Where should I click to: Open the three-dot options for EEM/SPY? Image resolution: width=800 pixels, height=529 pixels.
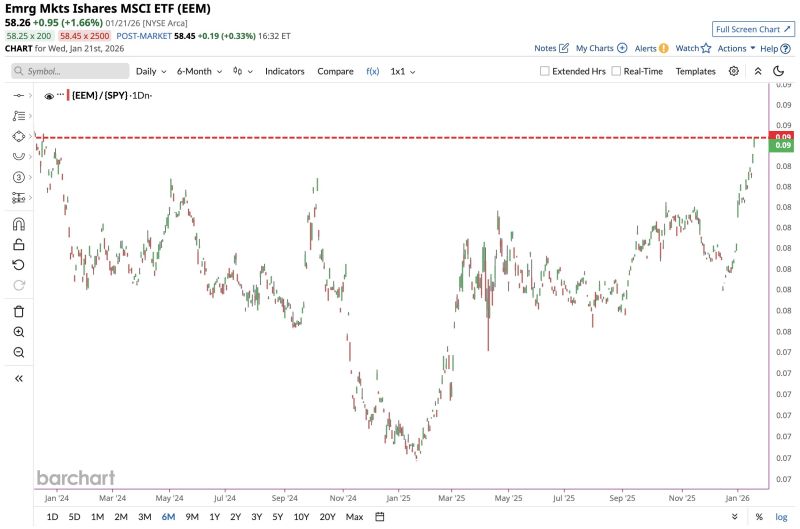(61, 95)
